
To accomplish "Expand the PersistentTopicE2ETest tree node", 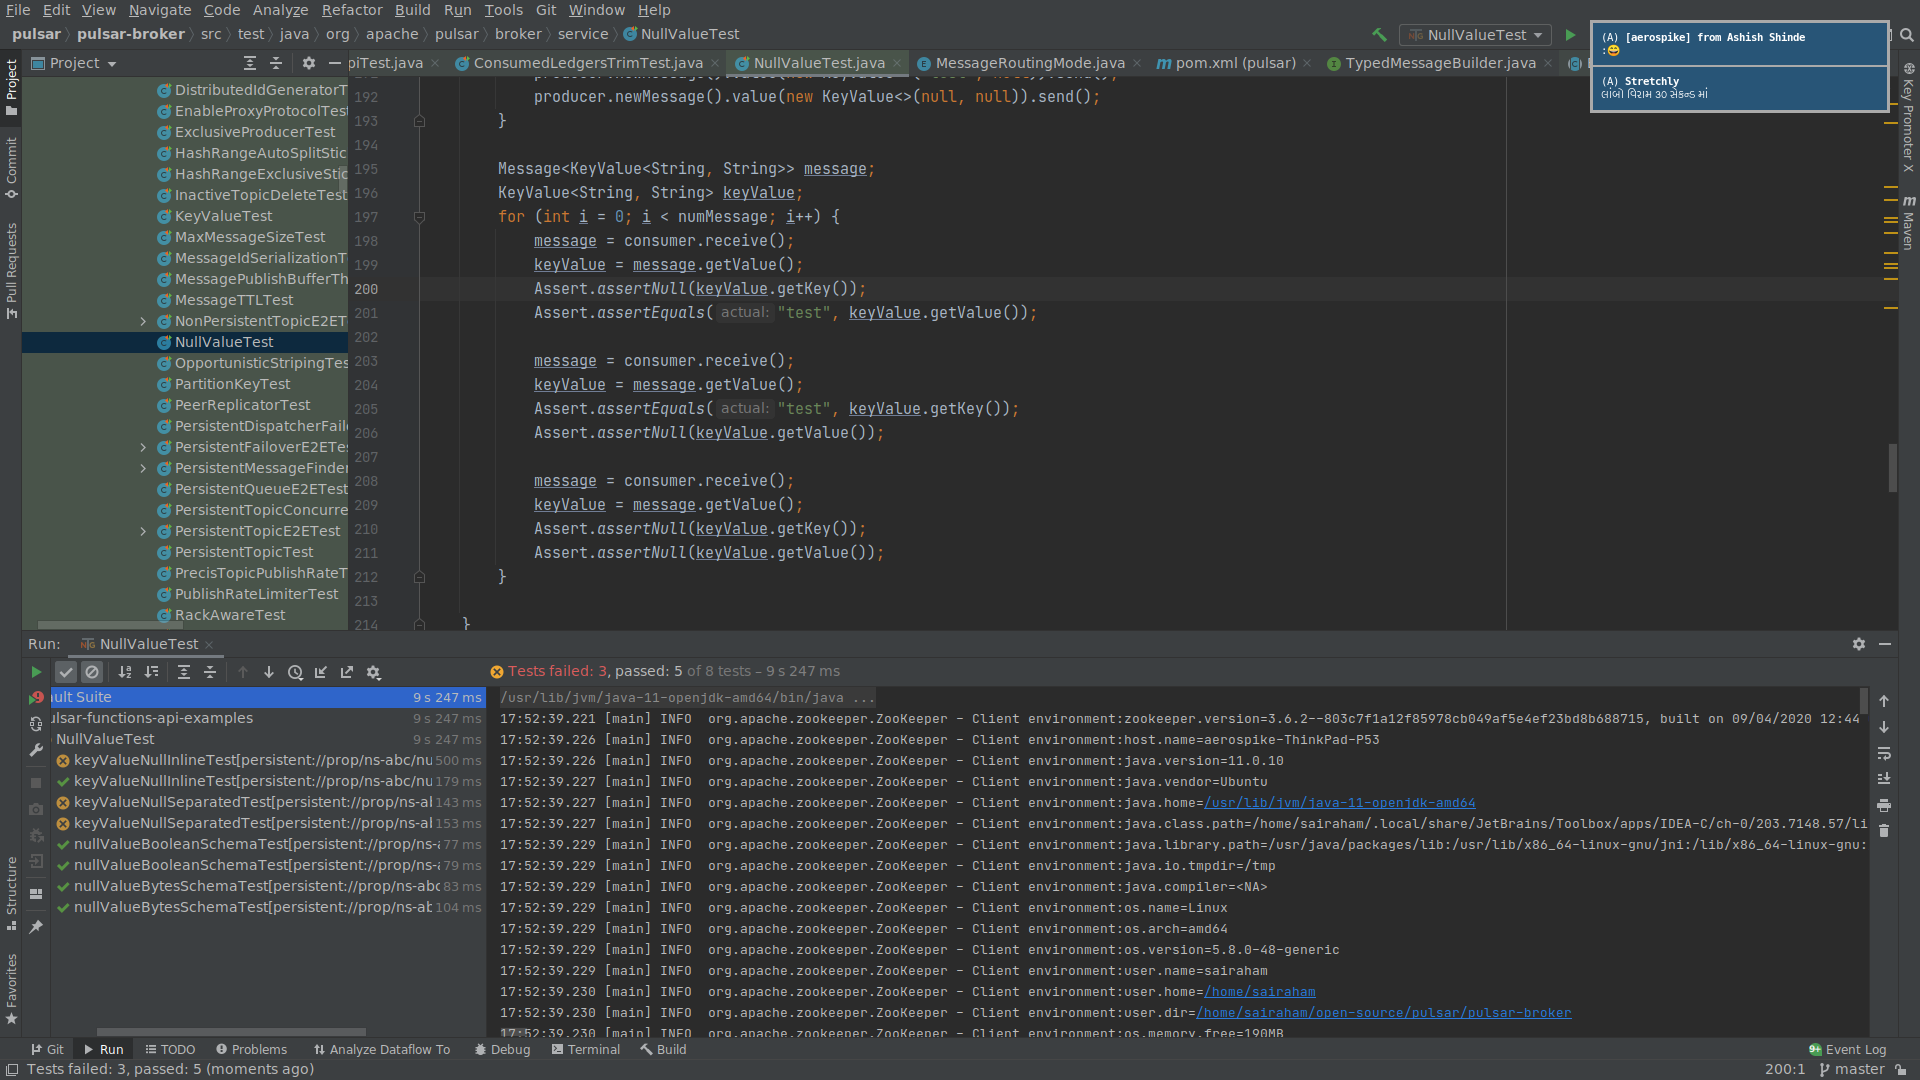I will [x=143, y=531].
